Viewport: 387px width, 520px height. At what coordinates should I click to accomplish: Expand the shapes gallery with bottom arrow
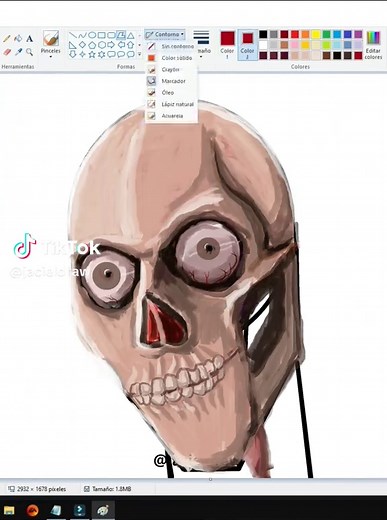(139, 54)
